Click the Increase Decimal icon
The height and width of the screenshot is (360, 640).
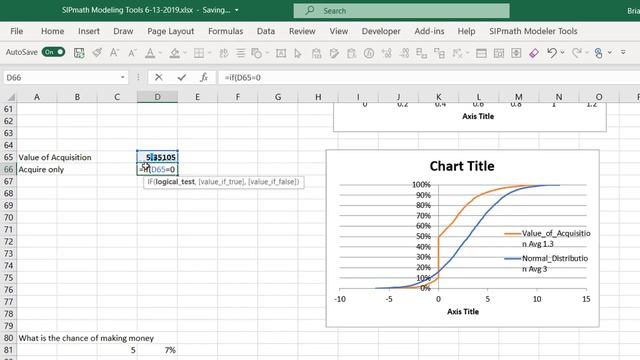[387, 53]
